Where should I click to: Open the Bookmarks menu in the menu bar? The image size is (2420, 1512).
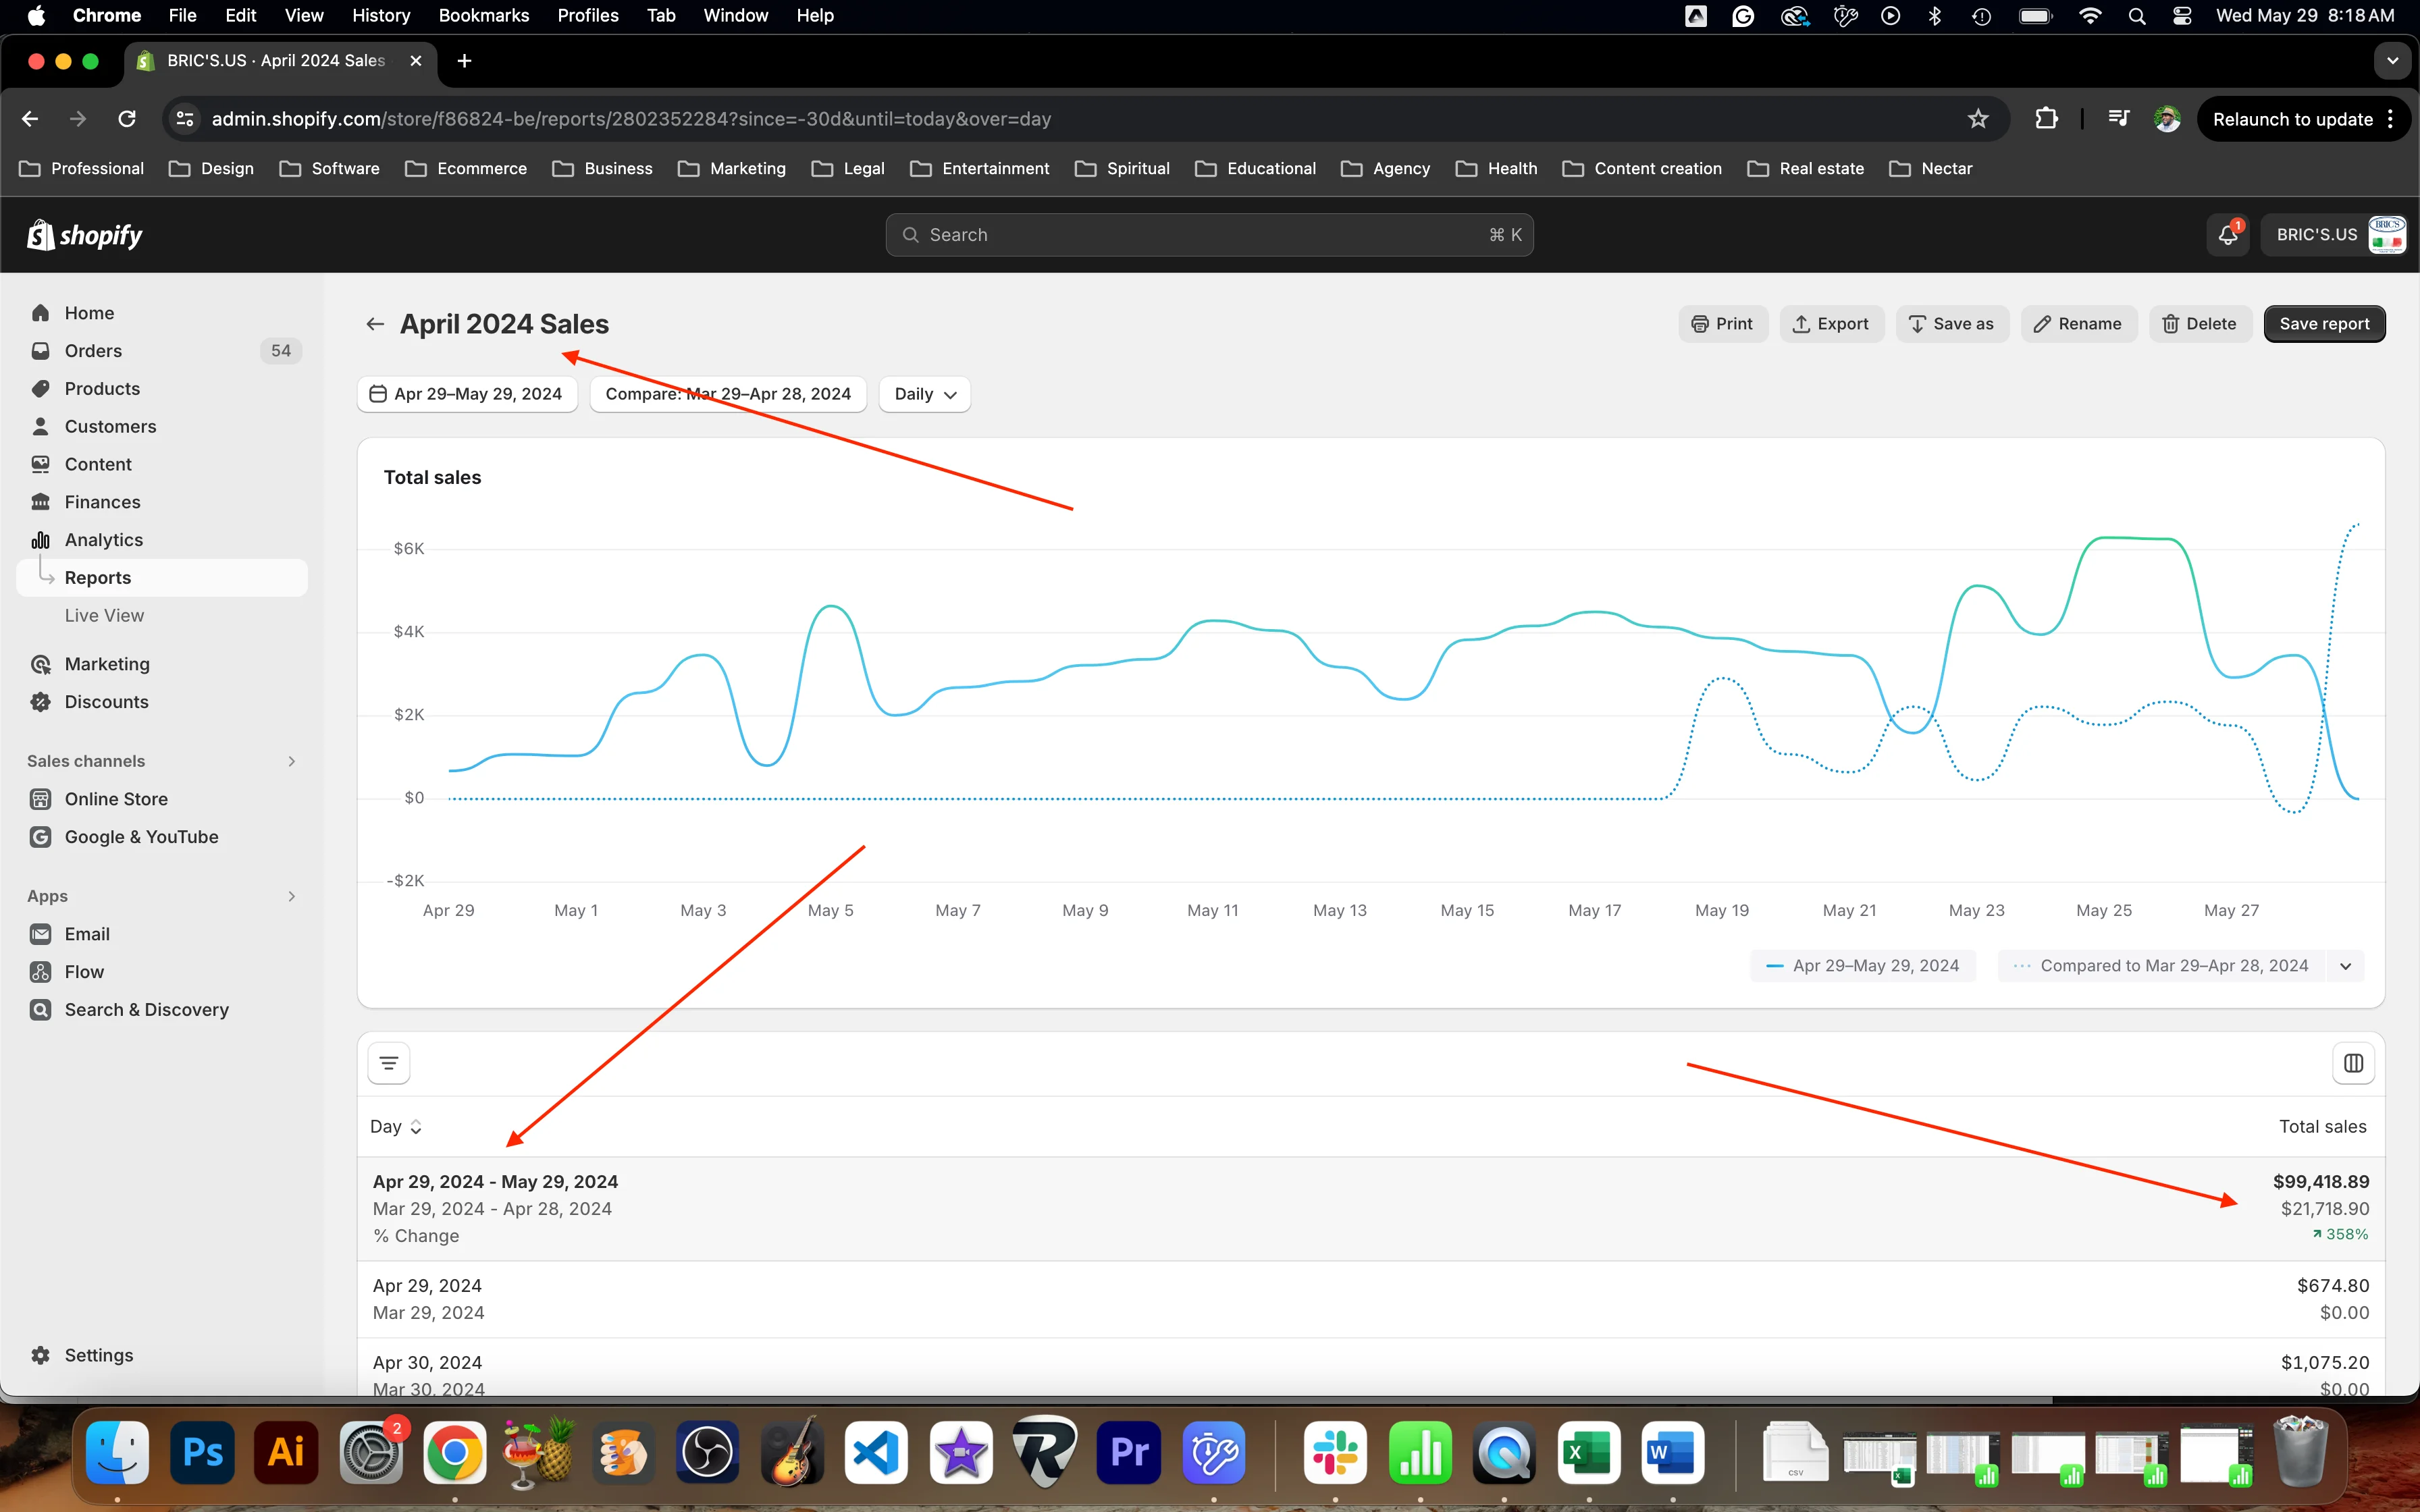click(x=484, y=15)
